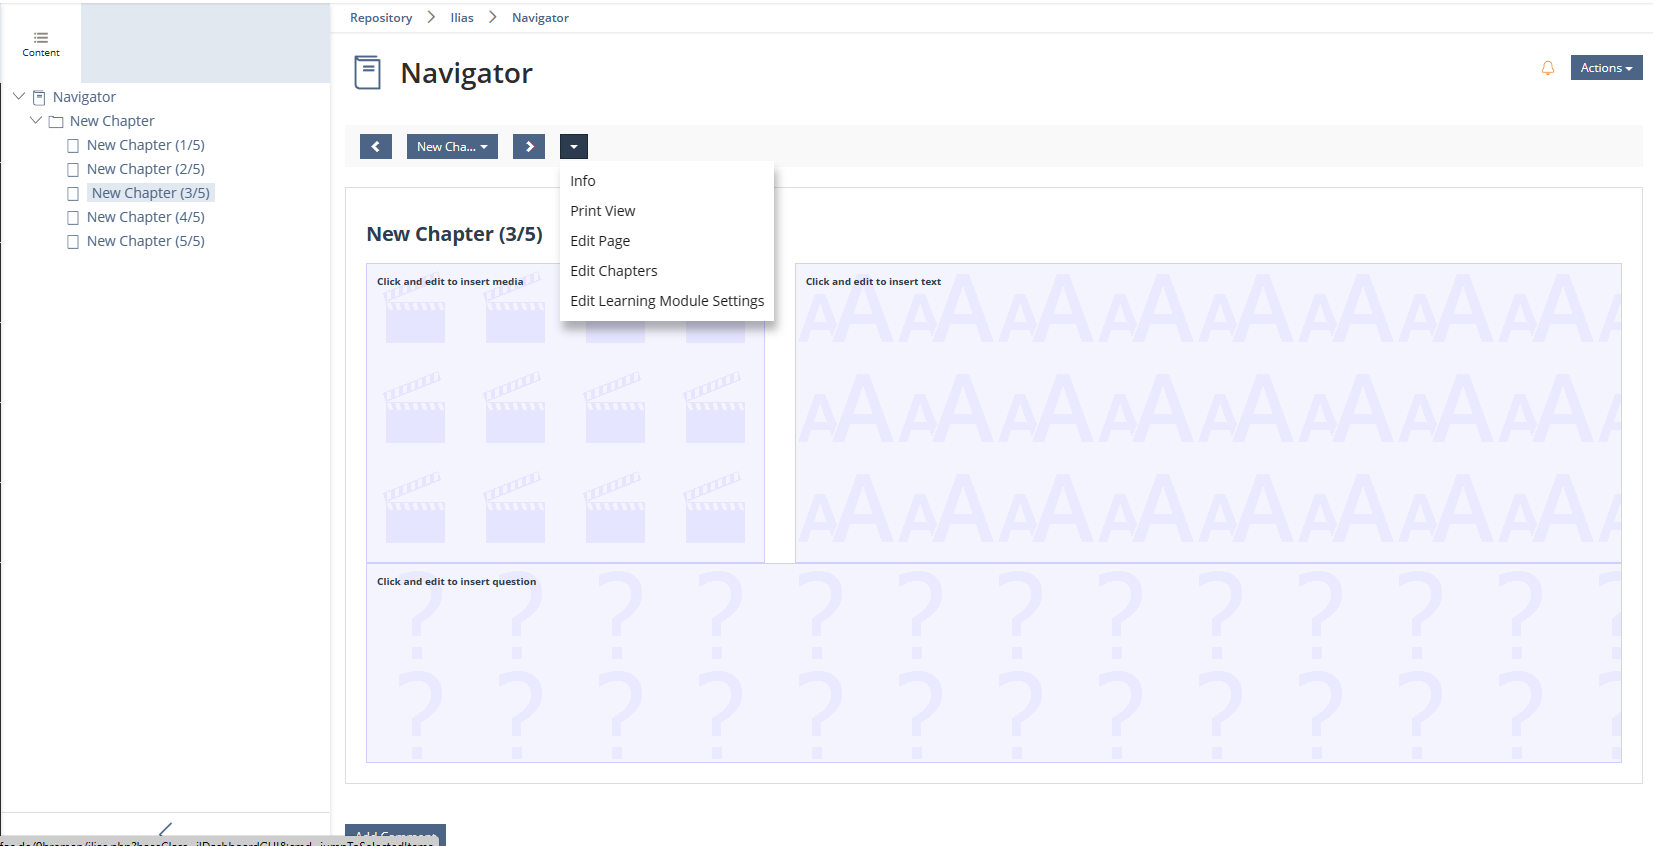Go to next page arrow button
This screenshot has height=846, width=1653.
529,147
